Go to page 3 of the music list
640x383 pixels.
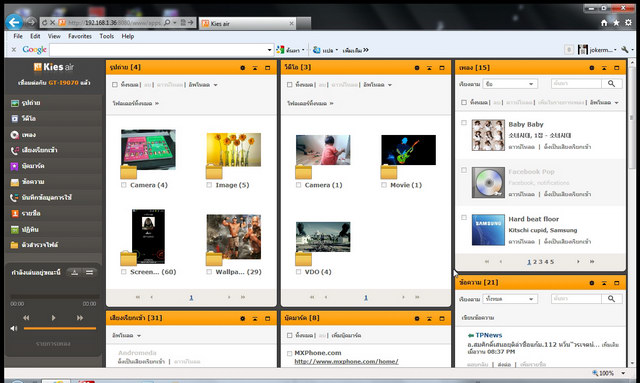[x=540, y=262]
